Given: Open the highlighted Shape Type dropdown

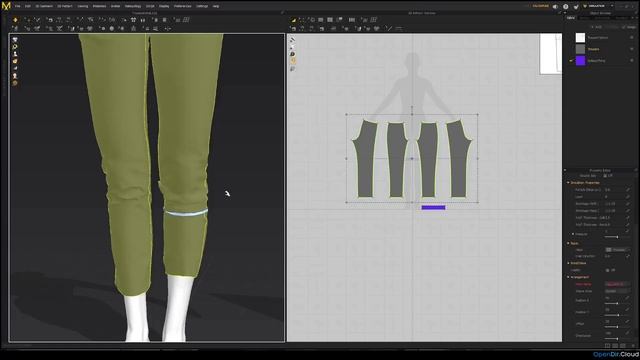Looking at the screenshot, I should [x=617, y=284].
